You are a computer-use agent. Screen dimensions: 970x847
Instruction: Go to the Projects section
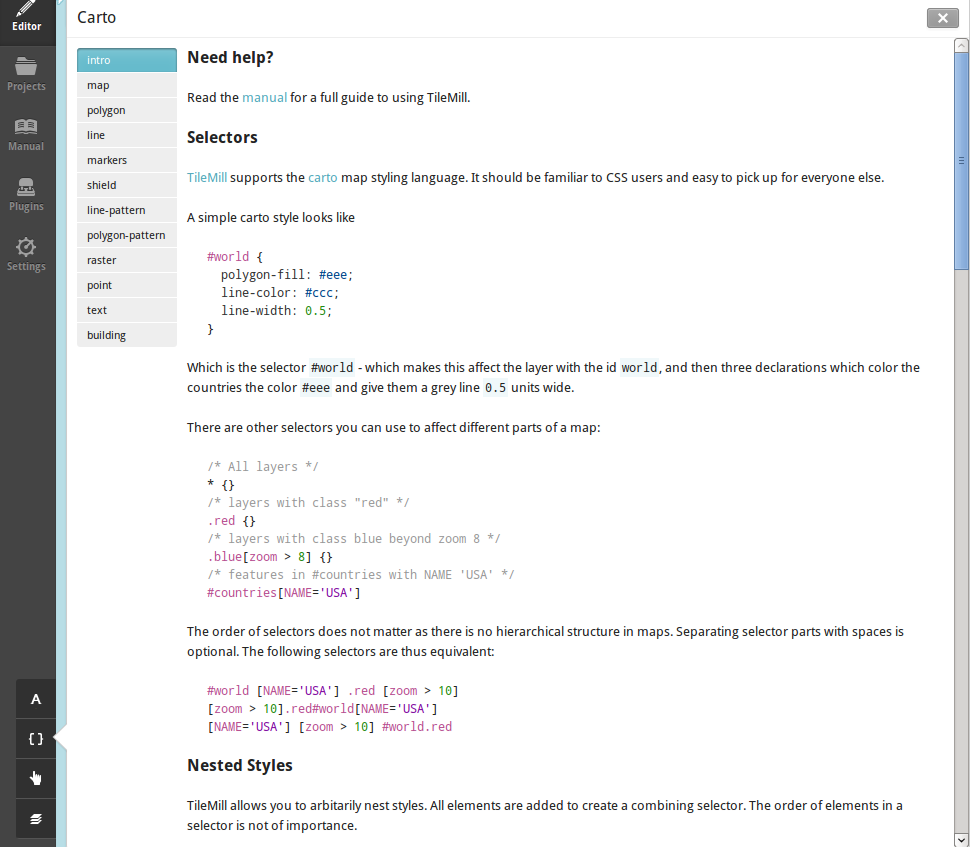pyautogui.click(x=27, y=75)
